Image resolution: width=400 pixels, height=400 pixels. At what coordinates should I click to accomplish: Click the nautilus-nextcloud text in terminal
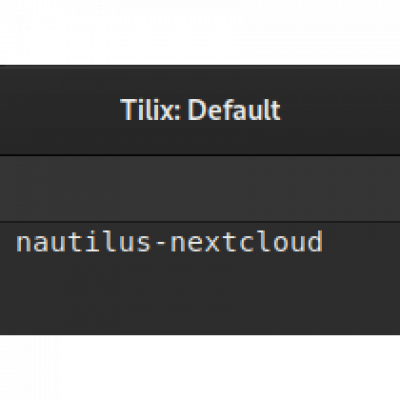pyautogui.click(x=169, y=242)
